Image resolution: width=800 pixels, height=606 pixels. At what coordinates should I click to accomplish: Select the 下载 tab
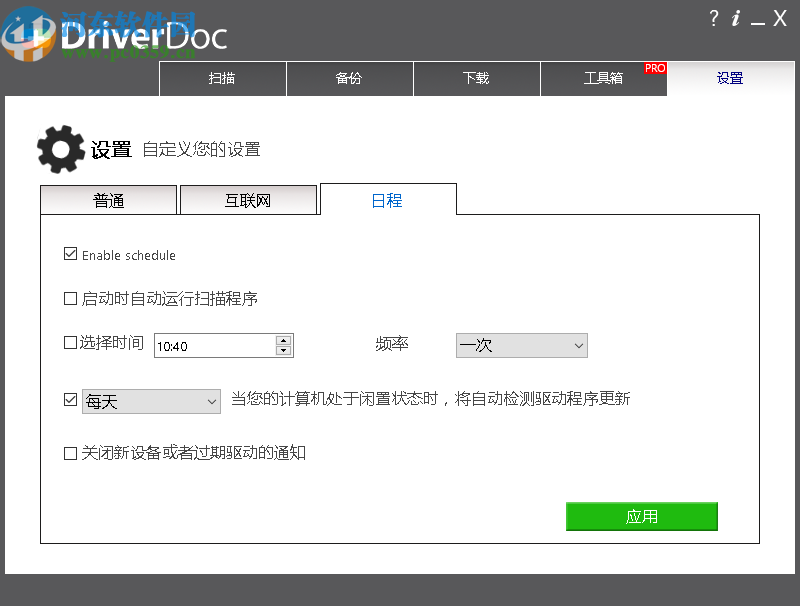(477, 79)
